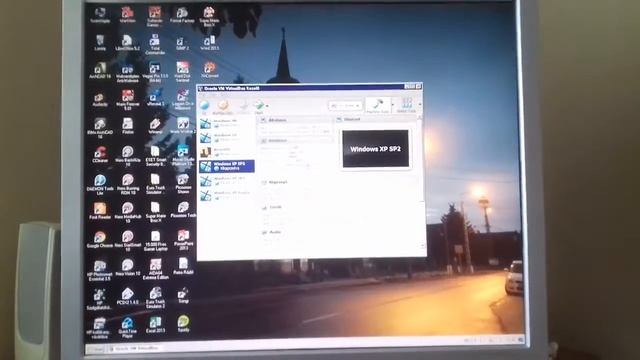Open the Euro Truck Simulator 2 desktop icon
Image resolution: width=640 pixels, height=360 pixels.
click(155, 298)
